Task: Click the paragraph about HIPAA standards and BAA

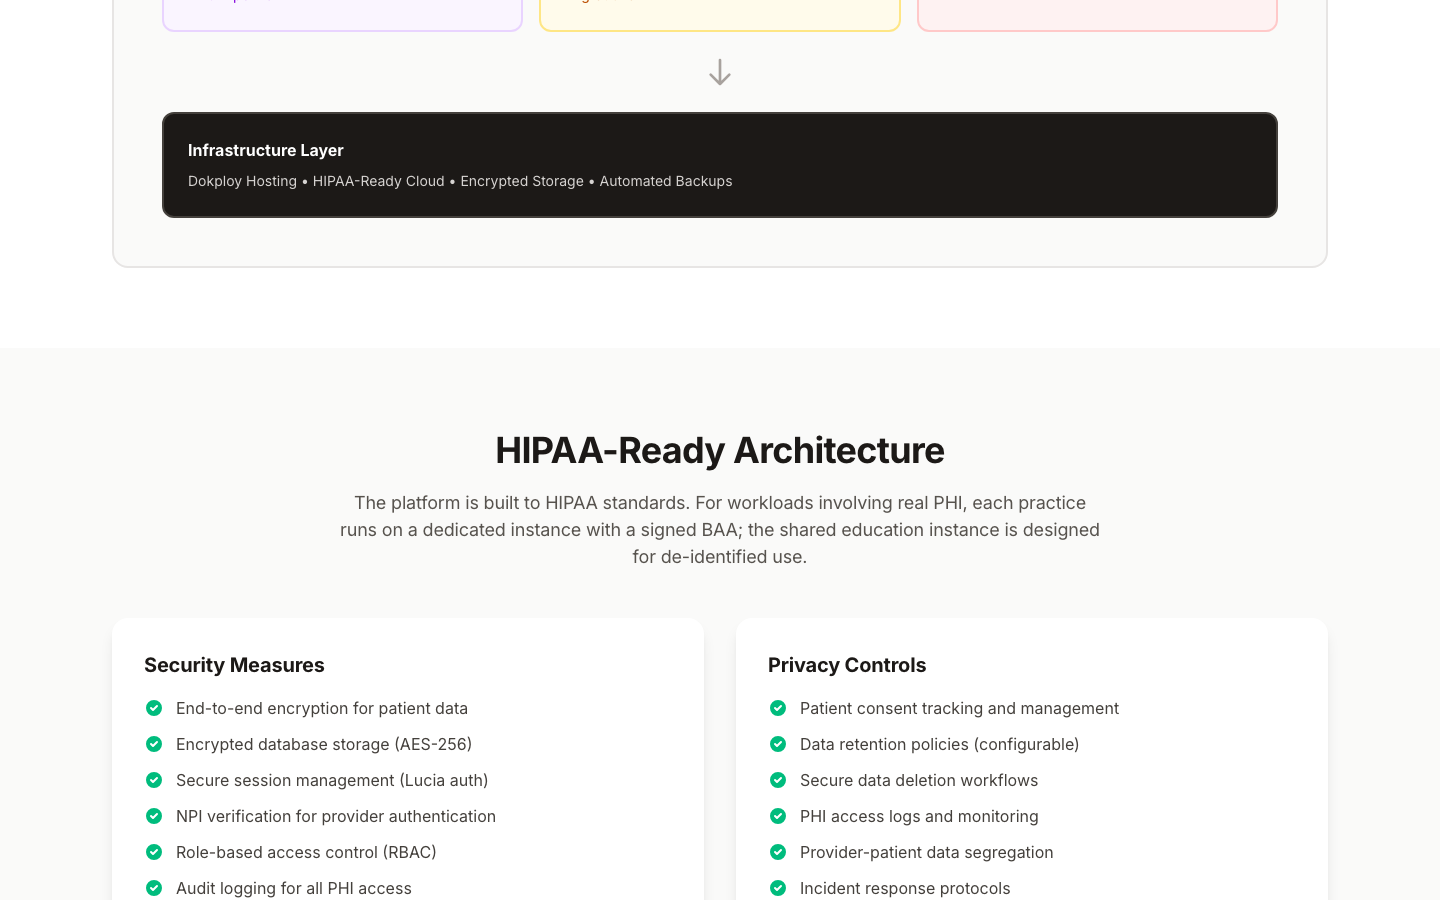Action: pos(720,530)
